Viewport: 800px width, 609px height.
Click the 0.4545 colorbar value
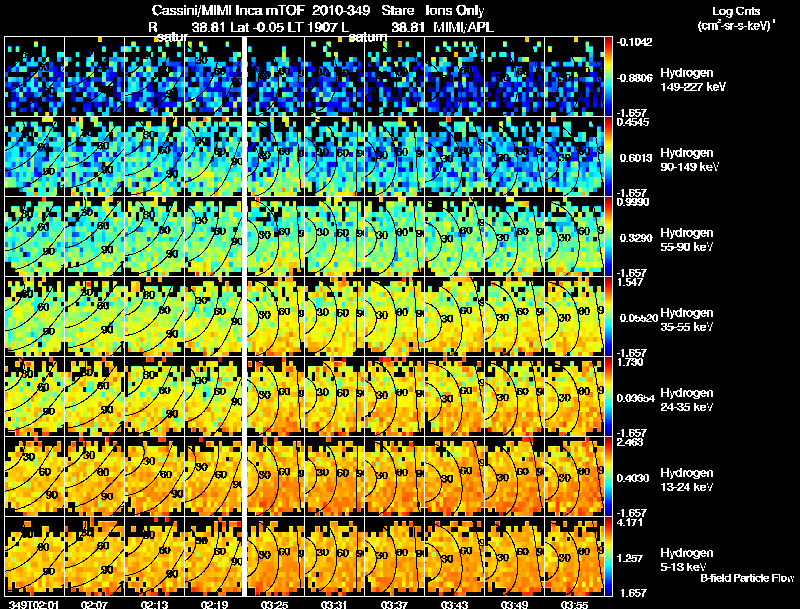click(x=633, y=122)
